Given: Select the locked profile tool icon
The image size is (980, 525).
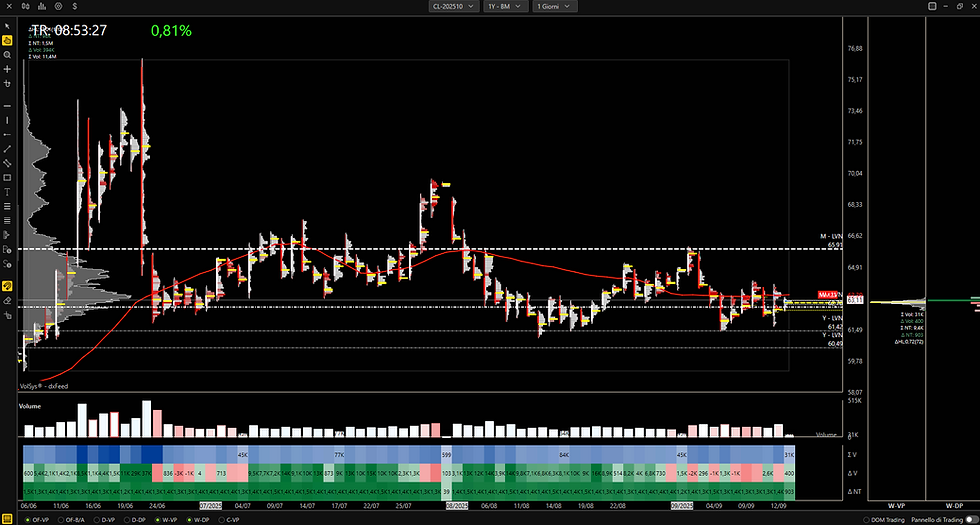Looking at the screenshot, I should pyautogui.click(x=7, y=249).
